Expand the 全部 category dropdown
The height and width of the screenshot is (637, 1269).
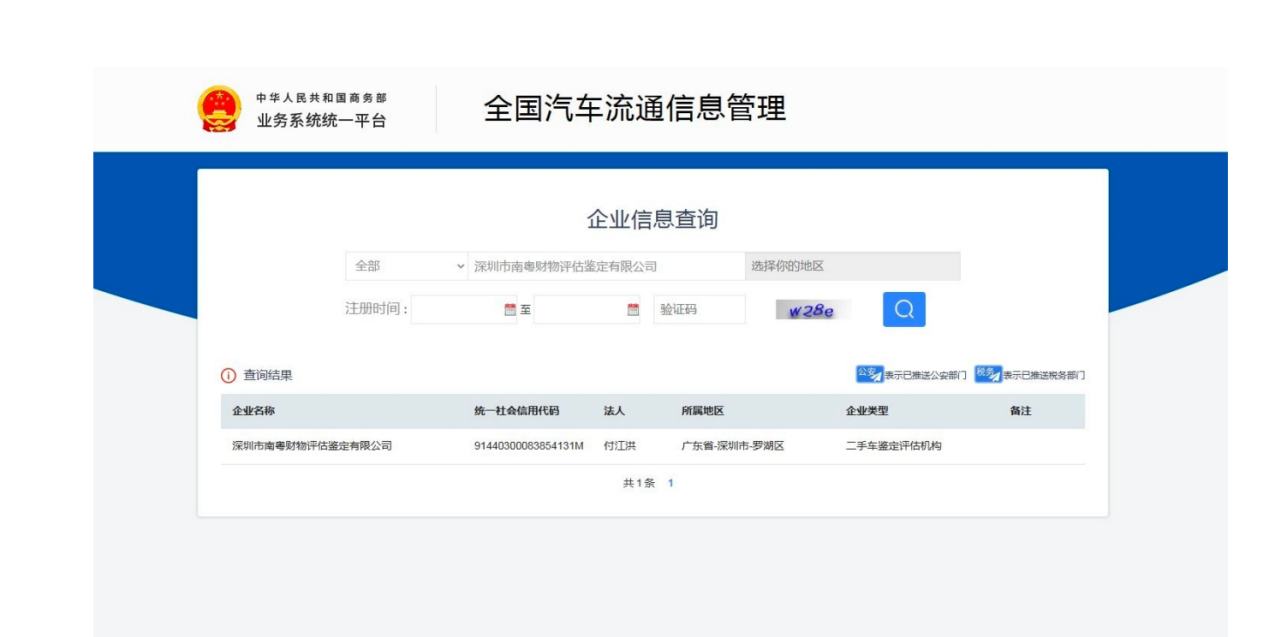coord(406,266)
